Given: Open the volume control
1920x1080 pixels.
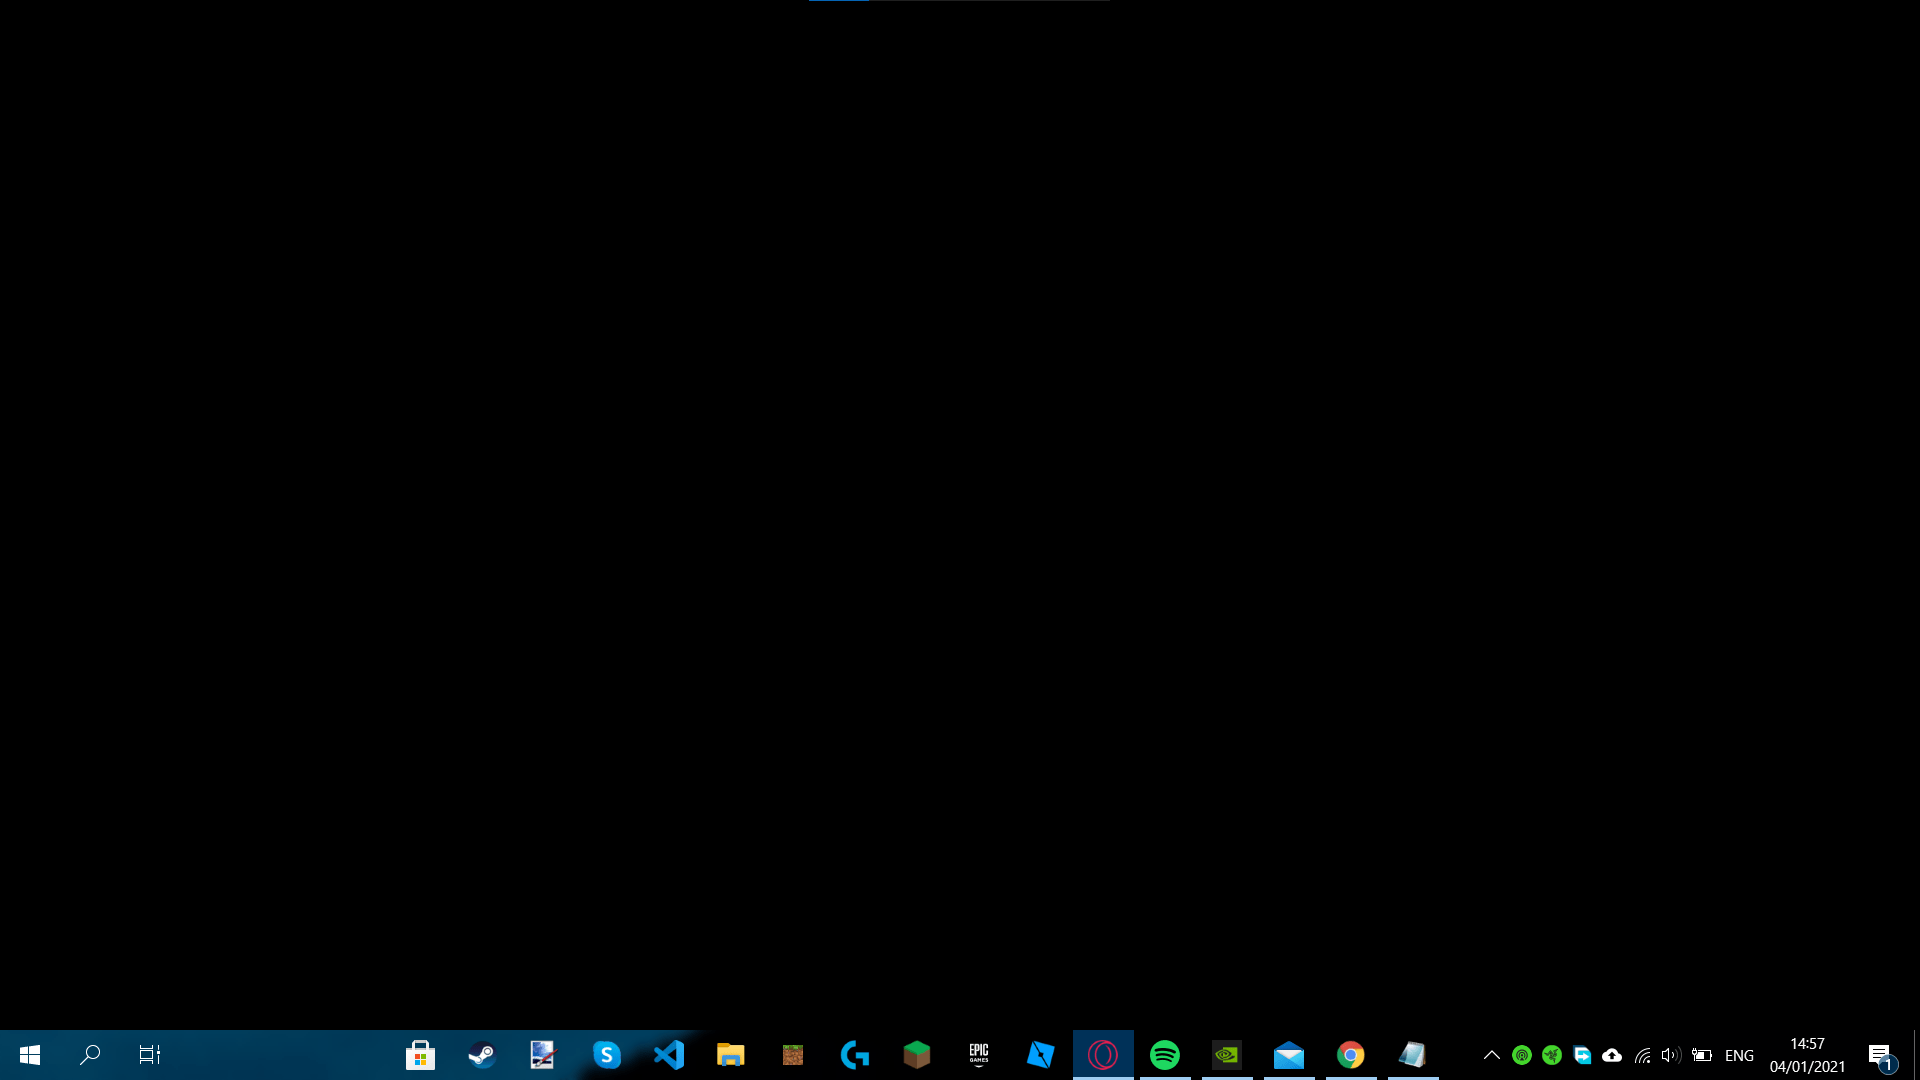Looking at the screenshot, I should (x=1670, y=1055).
